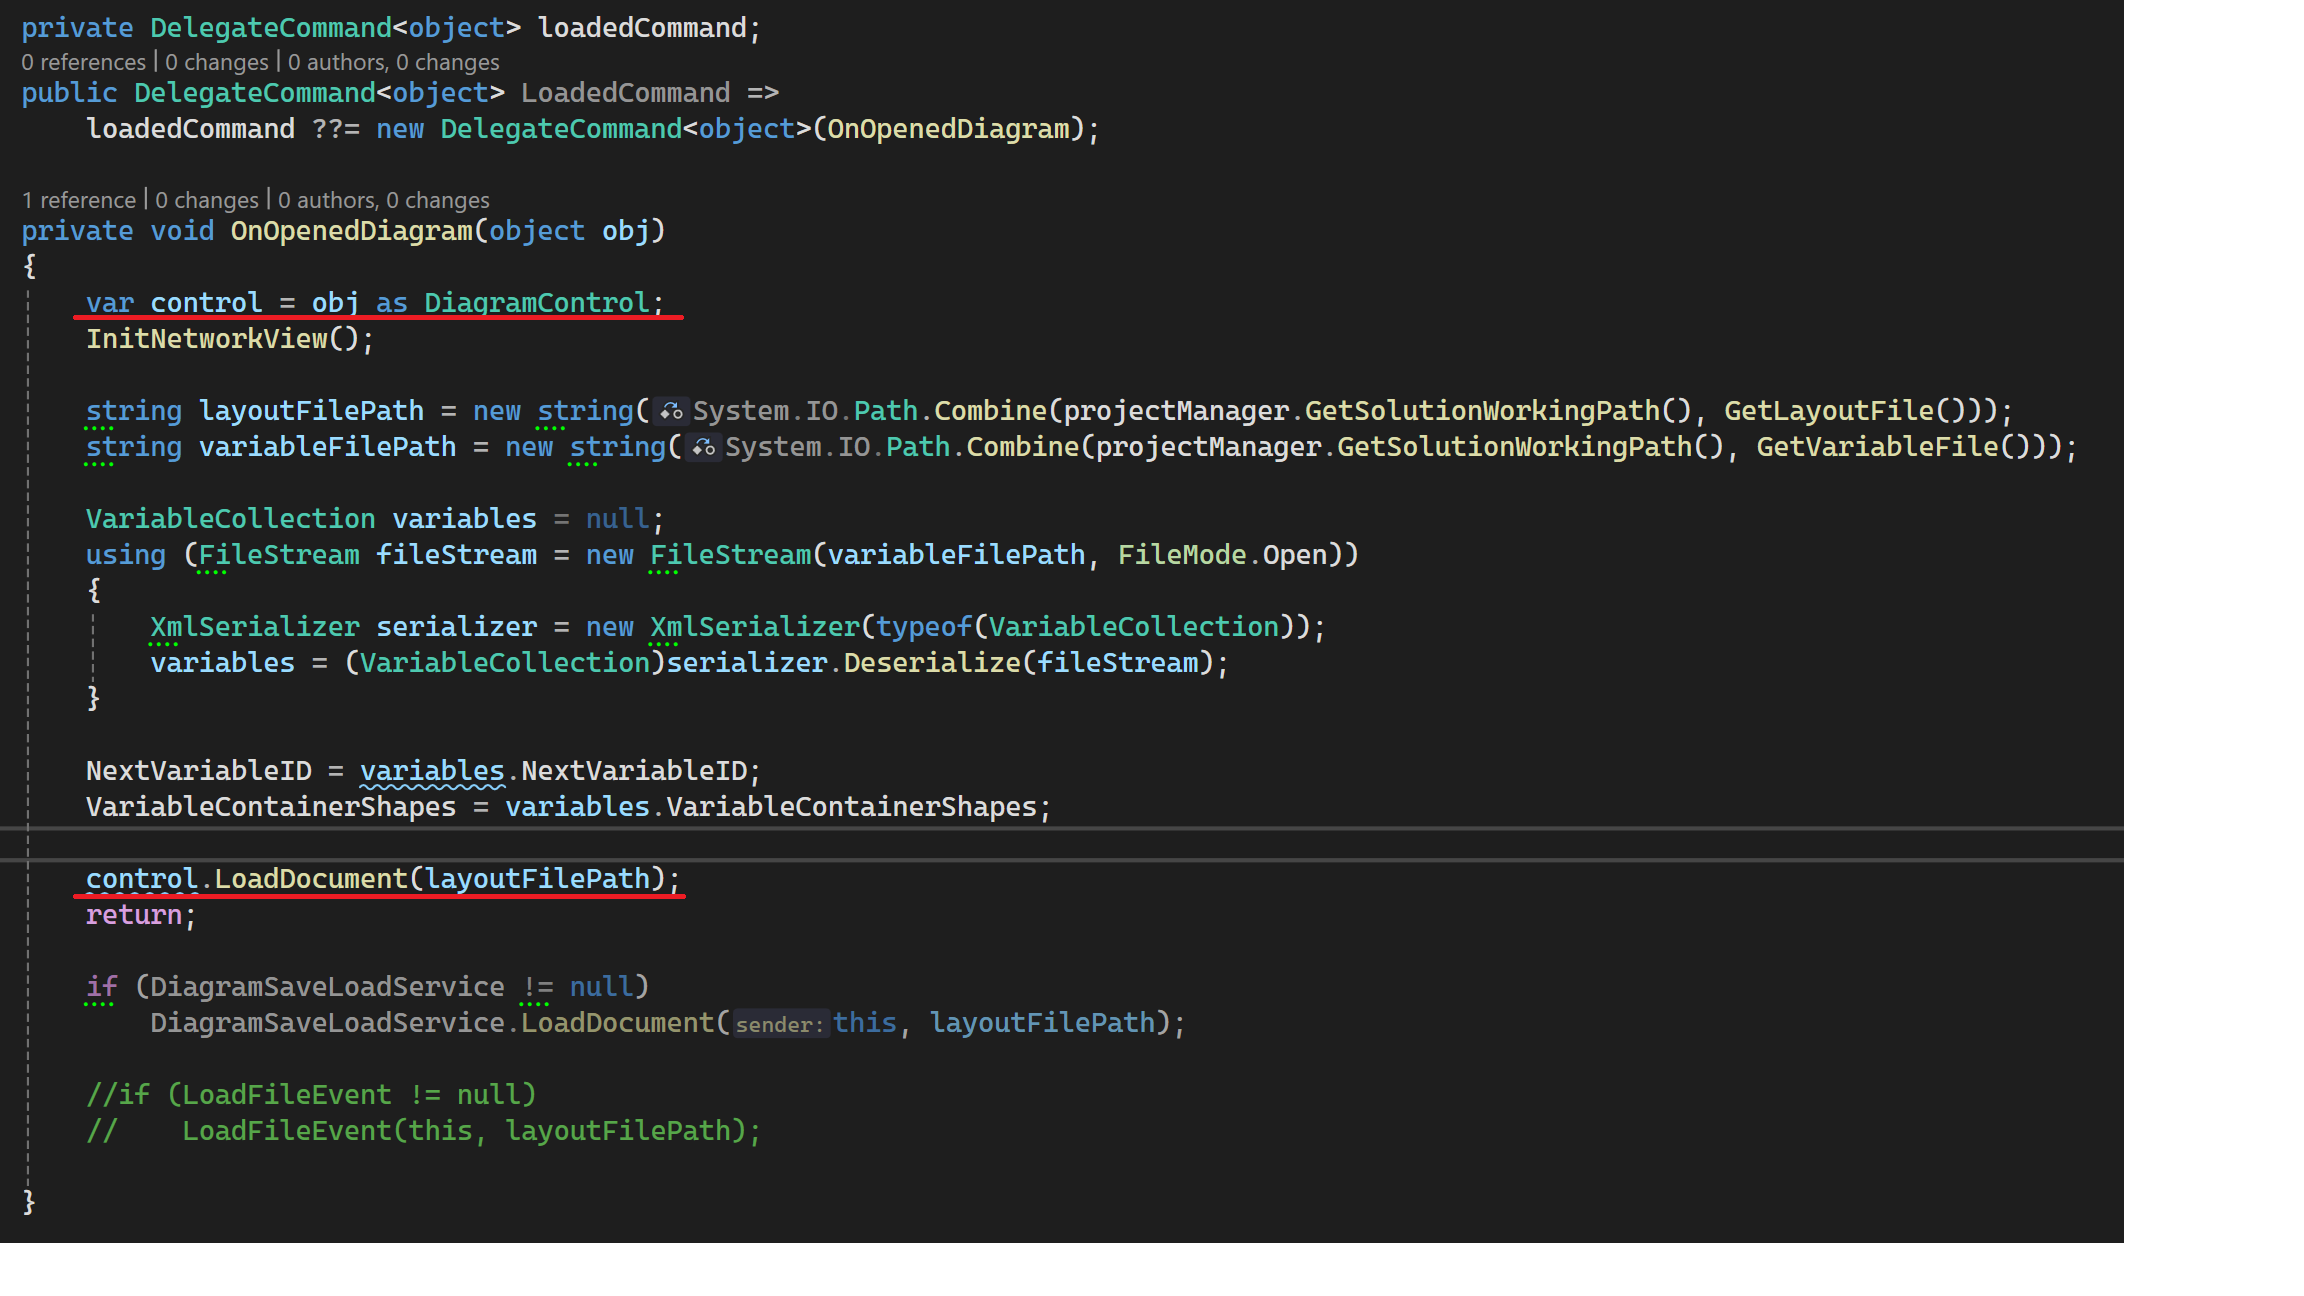Viewport: 2304px width, 1296px height.
Task: Open '0 authors, 0 changes' above LoadedCommand
Action: (x=393, y=62)
